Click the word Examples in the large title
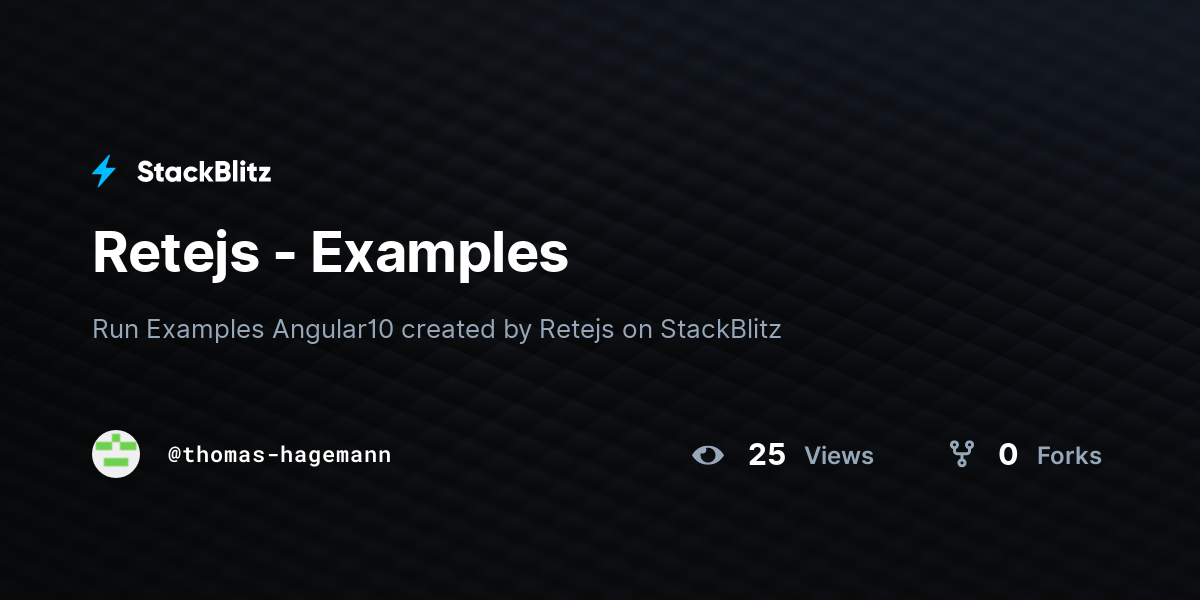Viewport: 1200px width, 600px height. 439,253
